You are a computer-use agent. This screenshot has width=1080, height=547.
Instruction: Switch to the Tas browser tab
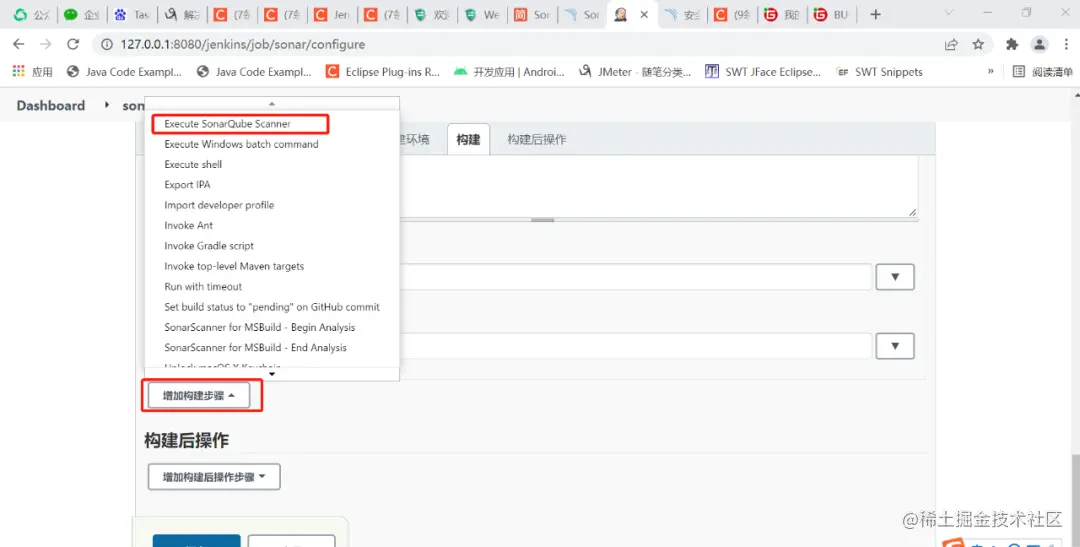pos(132,14)
